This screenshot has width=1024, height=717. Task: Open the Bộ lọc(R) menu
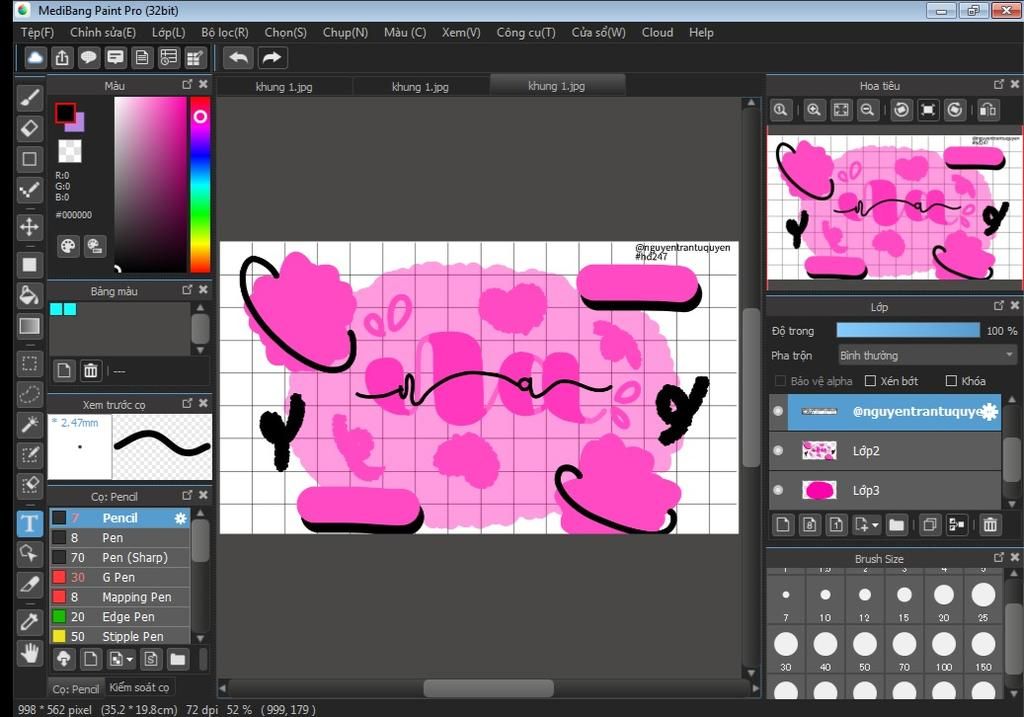point(225,32)
